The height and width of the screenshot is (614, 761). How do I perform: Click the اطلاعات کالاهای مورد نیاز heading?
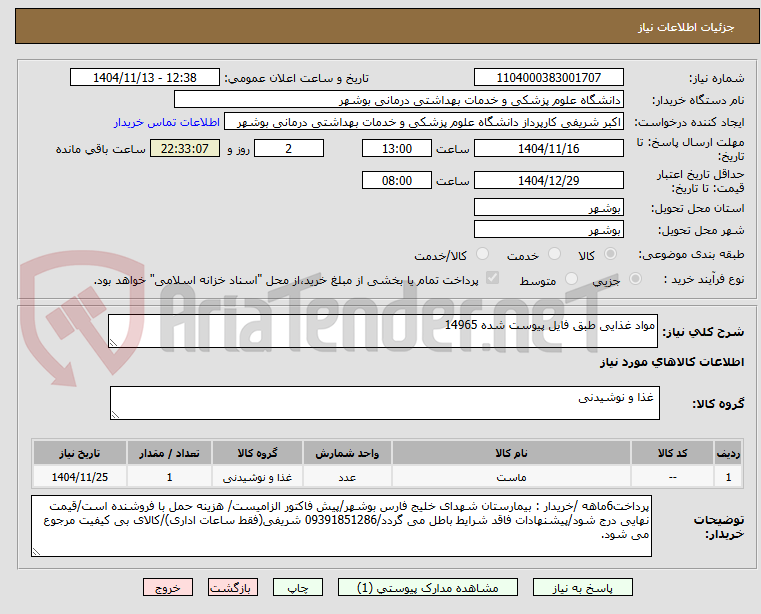[672, 362]
